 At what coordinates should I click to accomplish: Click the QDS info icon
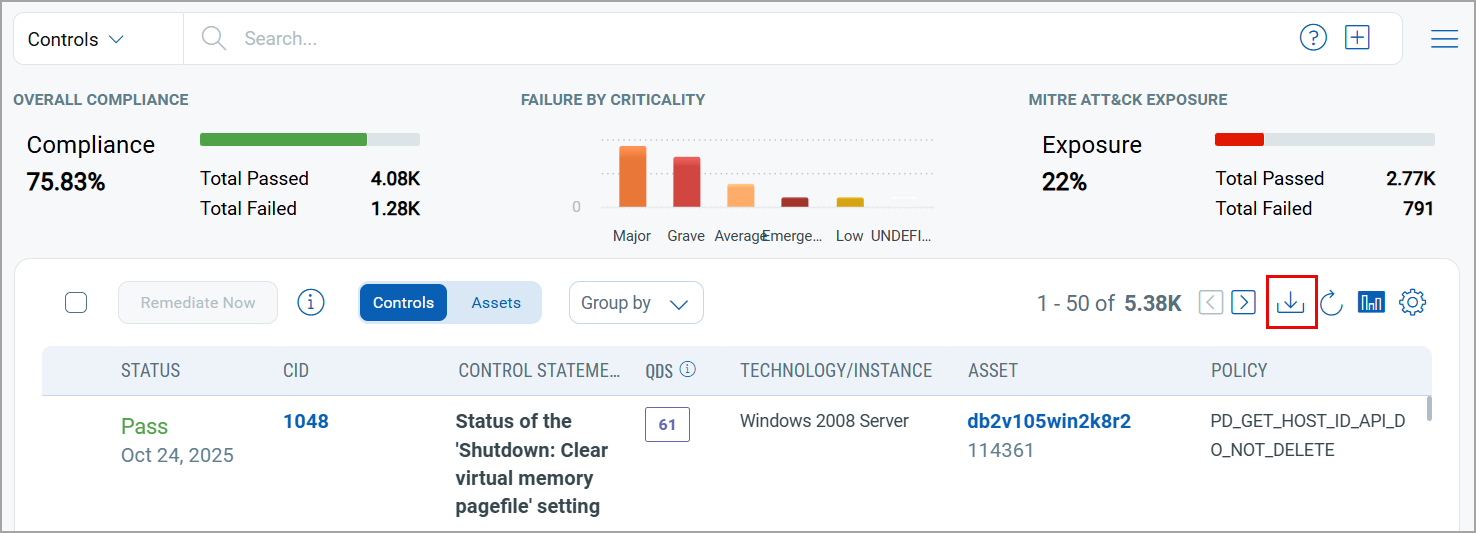click(688, 370)
